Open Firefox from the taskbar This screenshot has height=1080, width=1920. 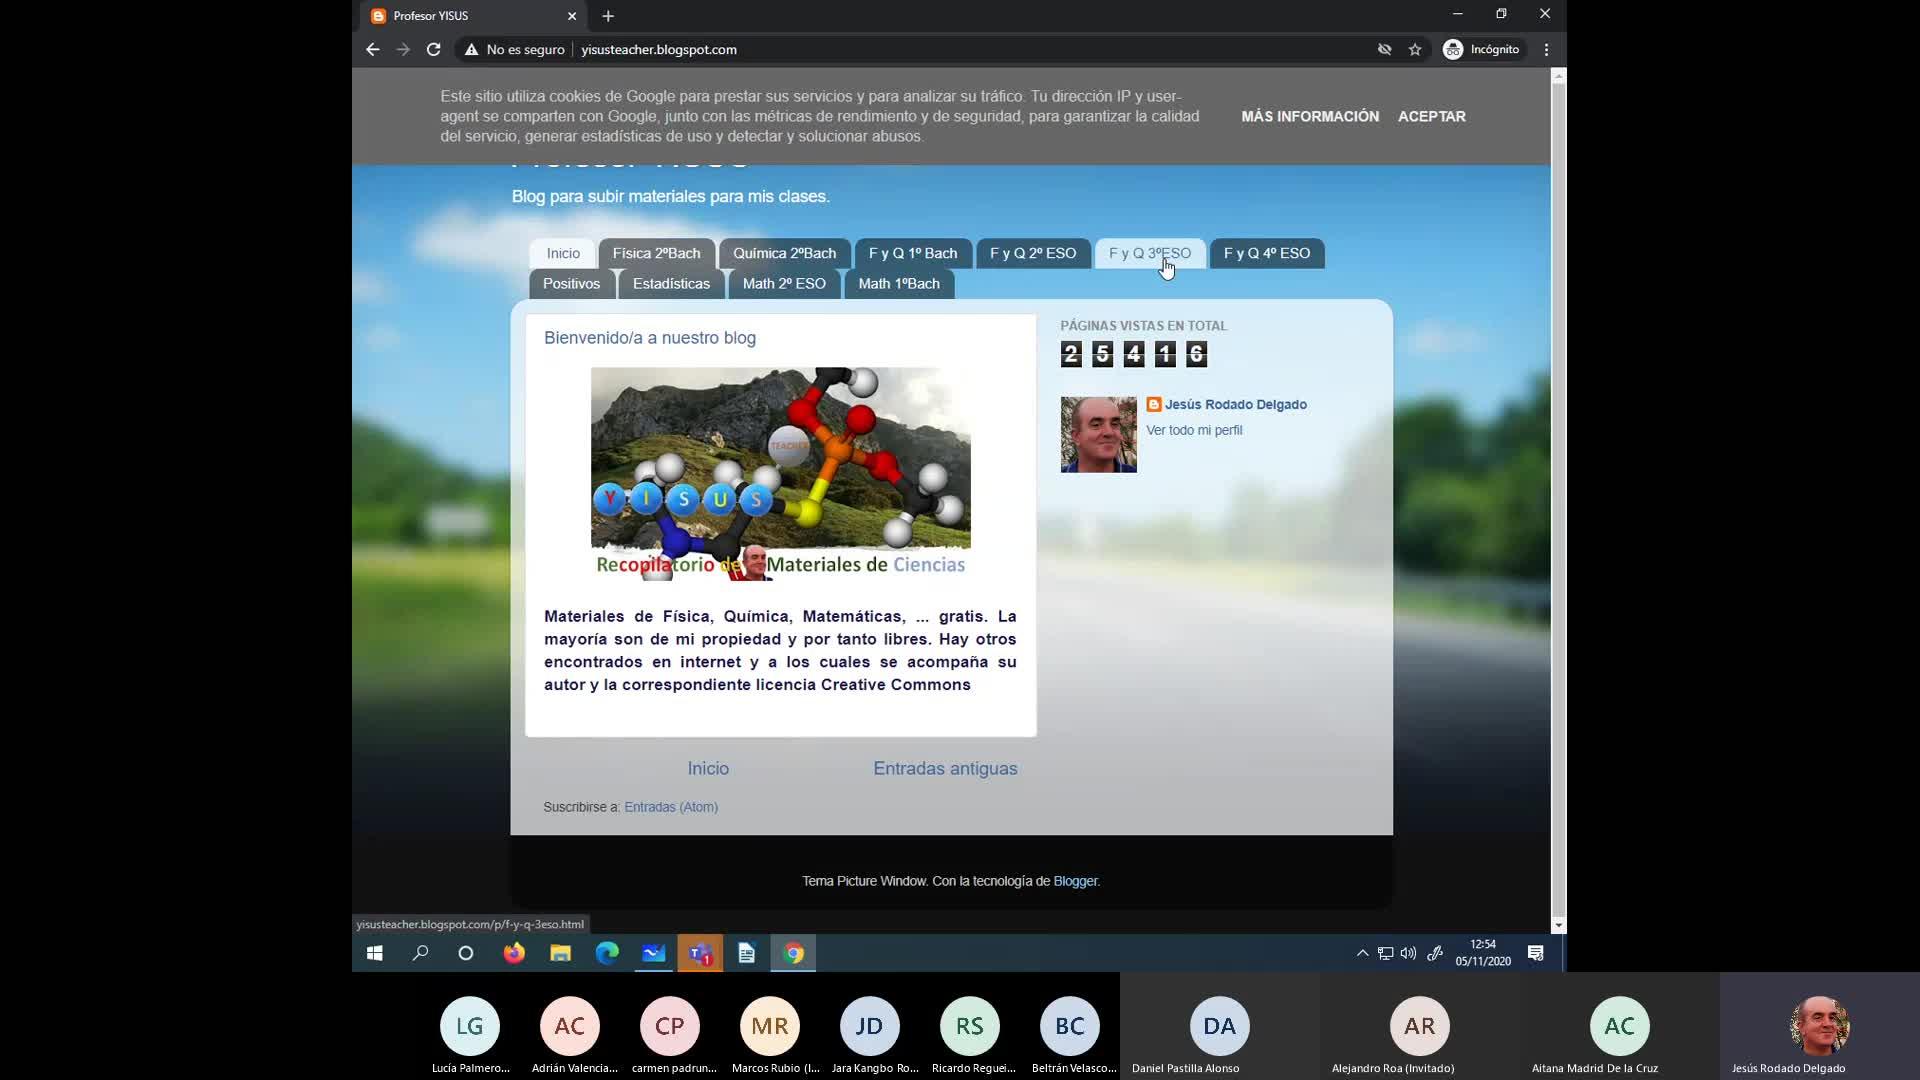point(514,953)
